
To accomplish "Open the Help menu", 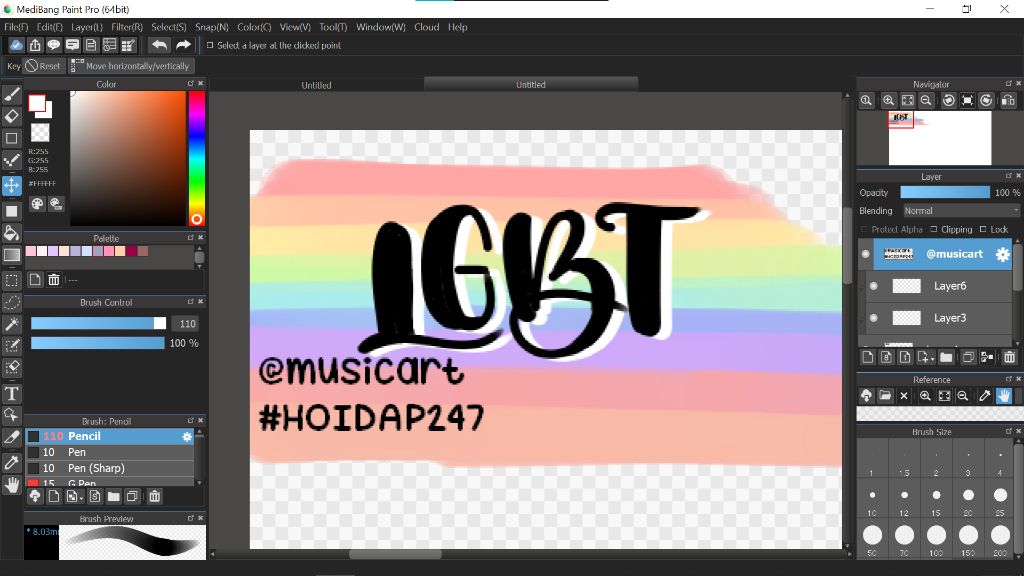I will (457, 27).
